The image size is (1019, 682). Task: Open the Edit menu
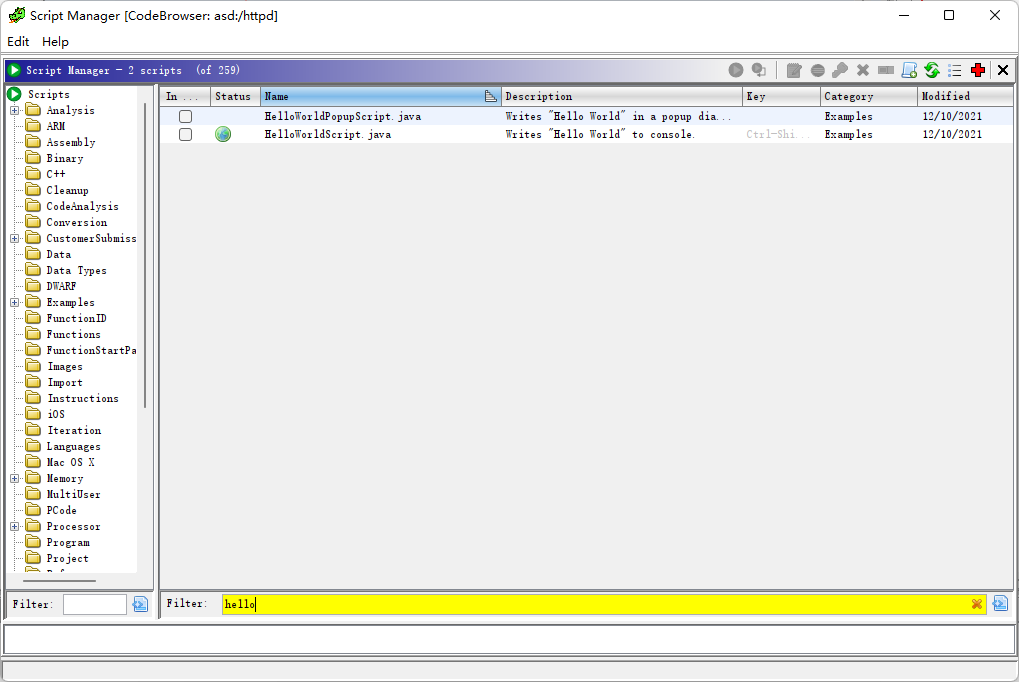18,42
